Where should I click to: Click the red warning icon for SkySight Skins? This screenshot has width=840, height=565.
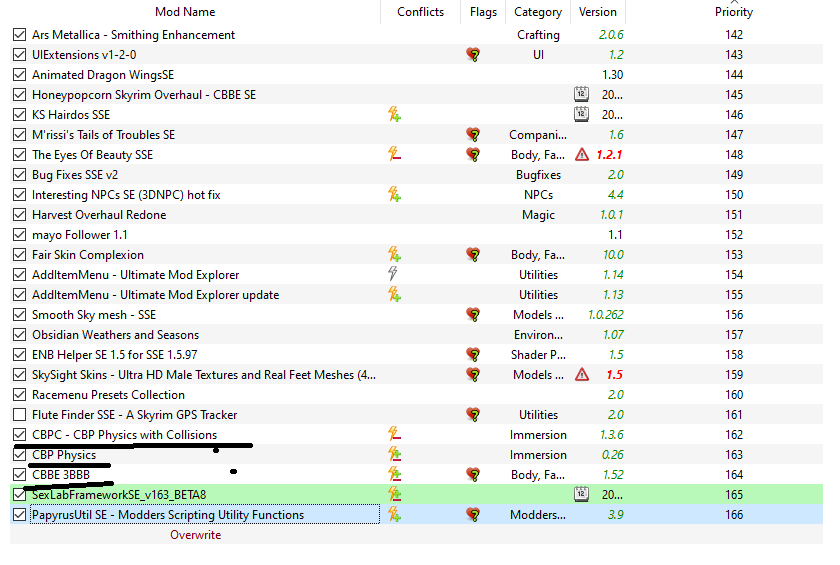(x=582, y=374)
